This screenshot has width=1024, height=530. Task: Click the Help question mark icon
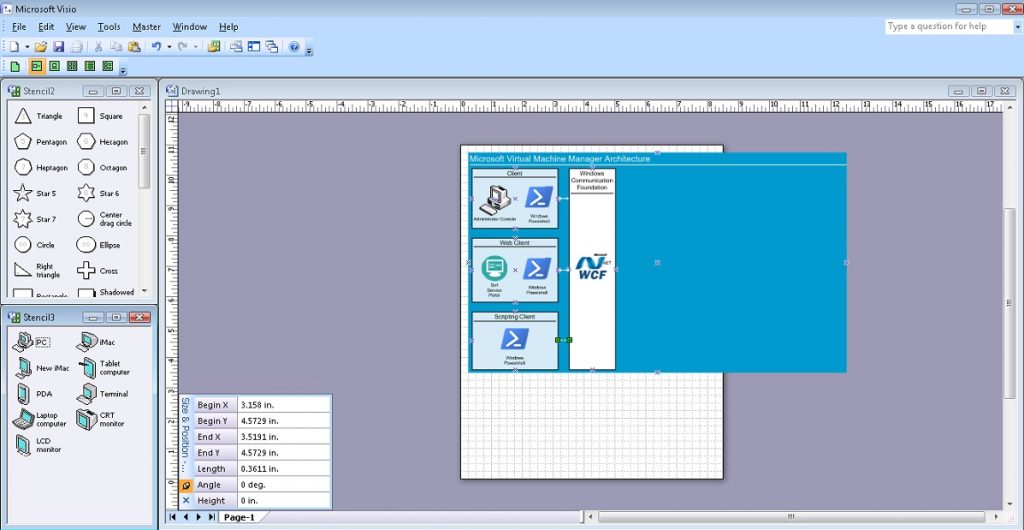point(294,47)
